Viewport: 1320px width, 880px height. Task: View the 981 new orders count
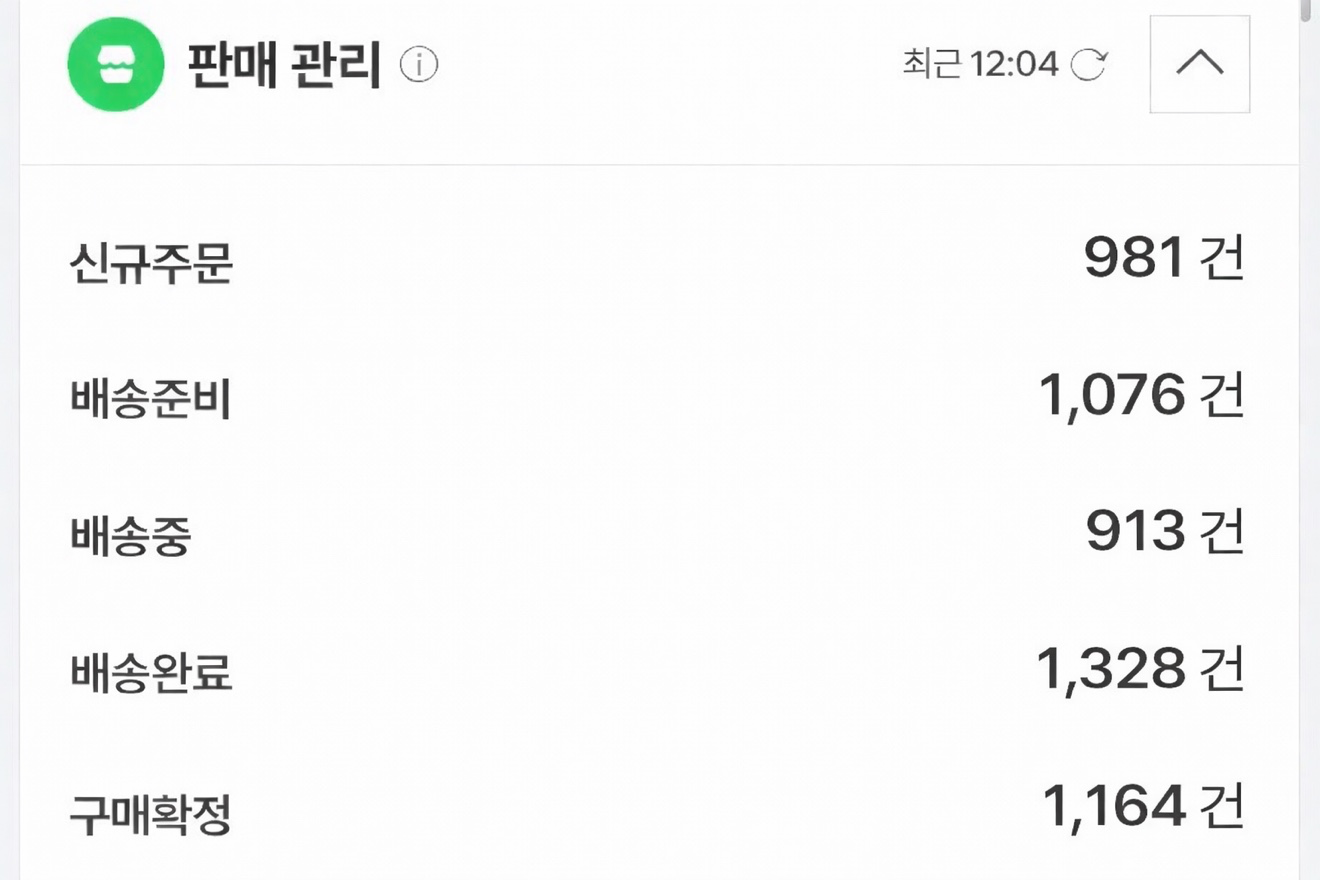click(x=1134, y=259)
